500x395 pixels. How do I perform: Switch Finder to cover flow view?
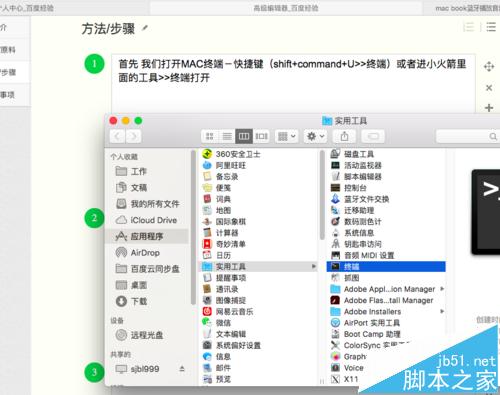coord(261,136)
